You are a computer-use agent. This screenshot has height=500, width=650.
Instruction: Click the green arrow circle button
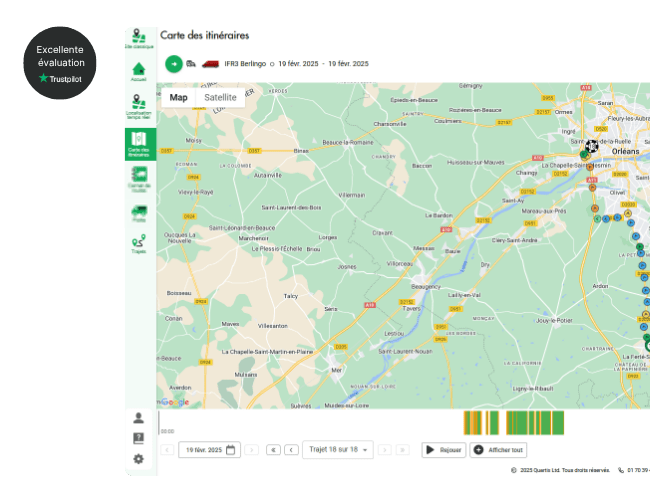pyautogui.click(x=174, y=64)
